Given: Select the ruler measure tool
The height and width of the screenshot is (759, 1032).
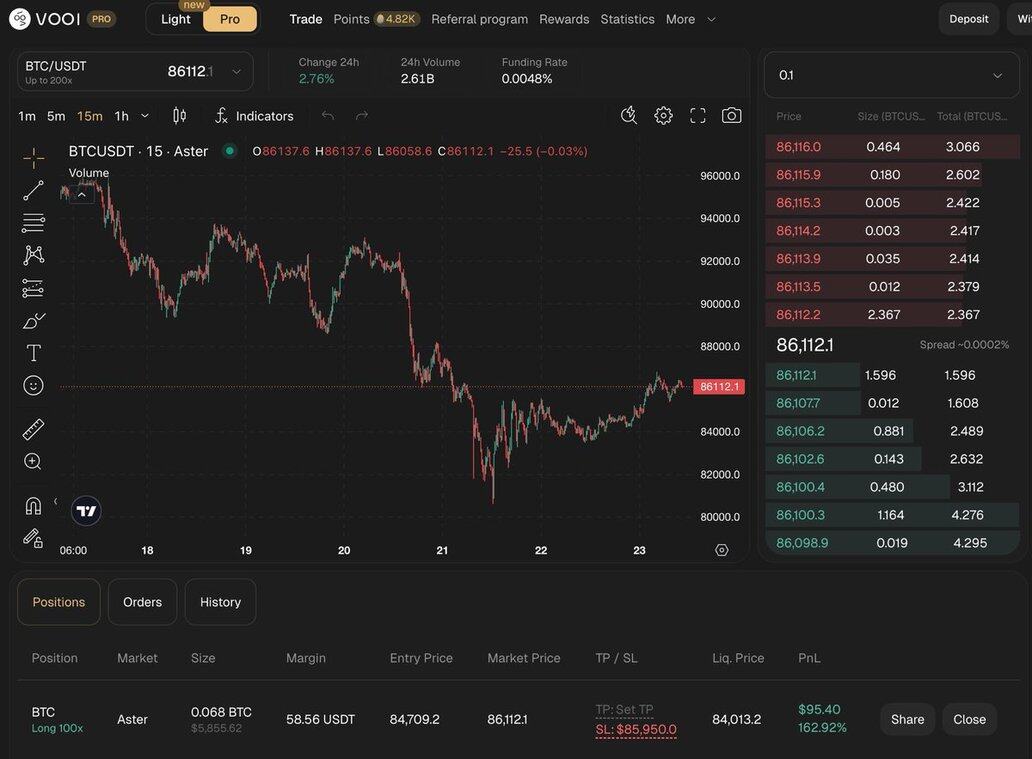Looking at the screenshot, I should tap(33, 429).
